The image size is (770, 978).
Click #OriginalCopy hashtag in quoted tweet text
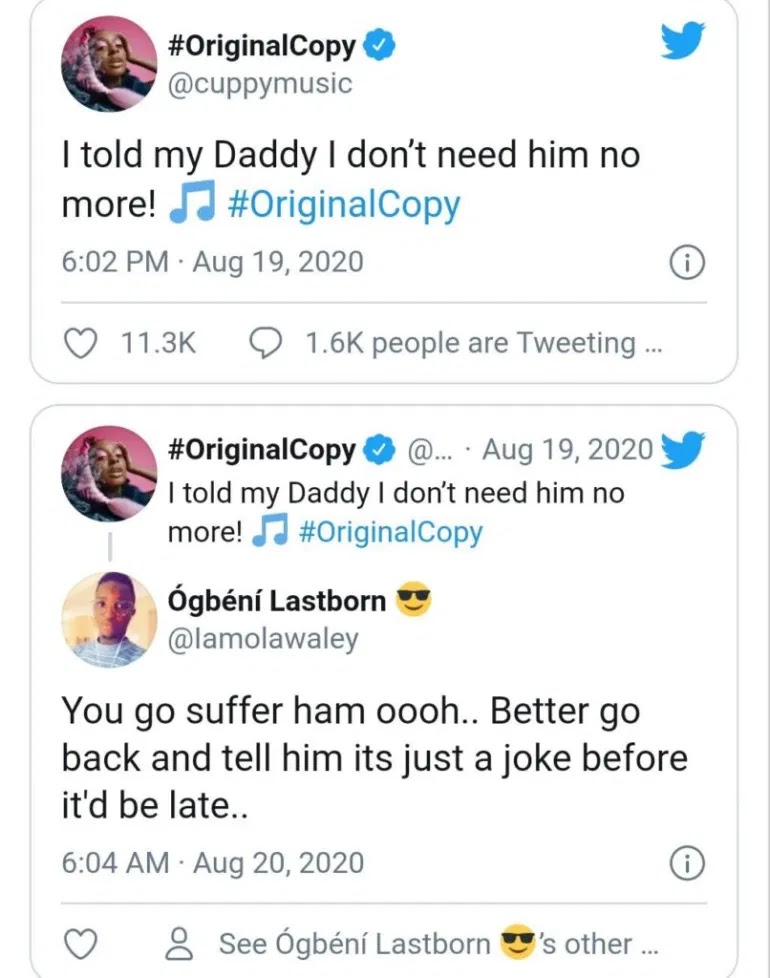pyautogui.click(x=390, y=532)
